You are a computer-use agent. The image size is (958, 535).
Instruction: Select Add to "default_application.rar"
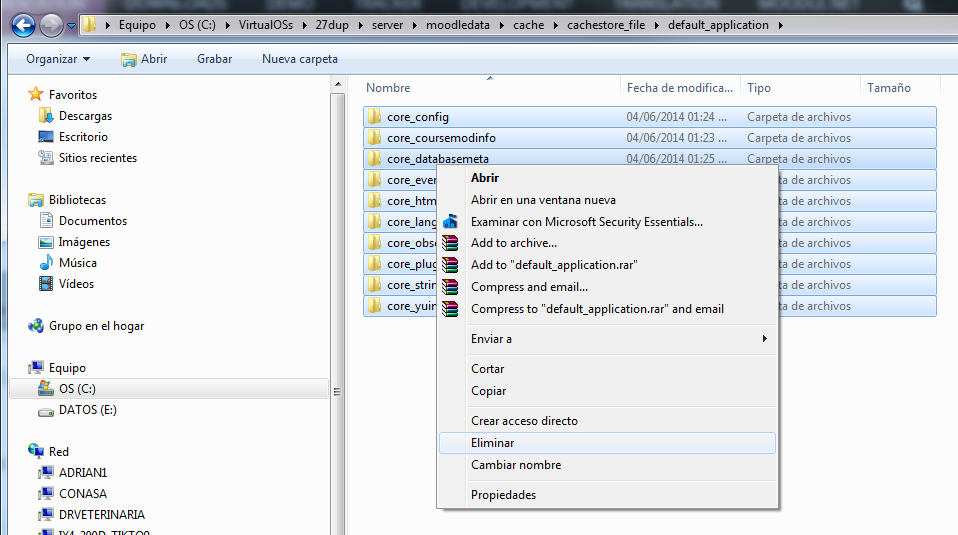pyautogui.click(x=607, y=264)
